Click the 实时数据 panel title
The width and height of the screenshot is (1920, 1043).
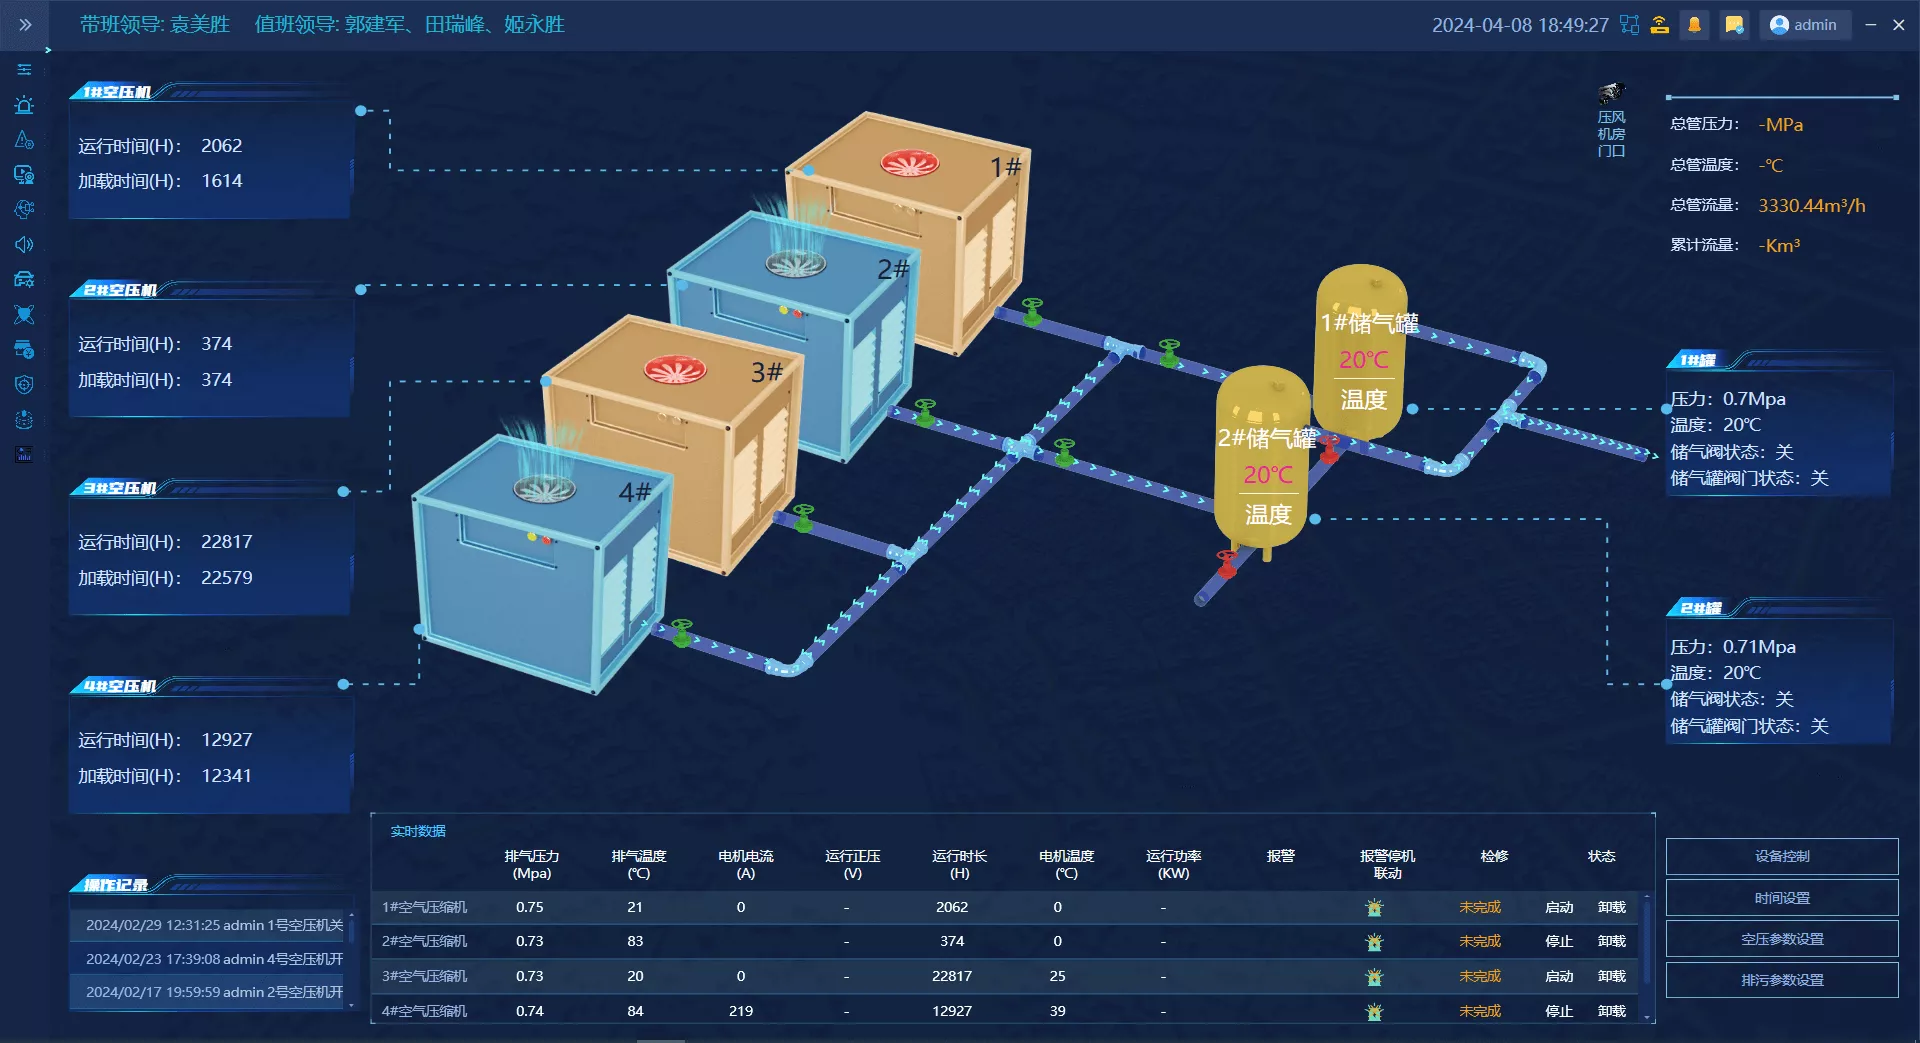(x=418, y=831)
